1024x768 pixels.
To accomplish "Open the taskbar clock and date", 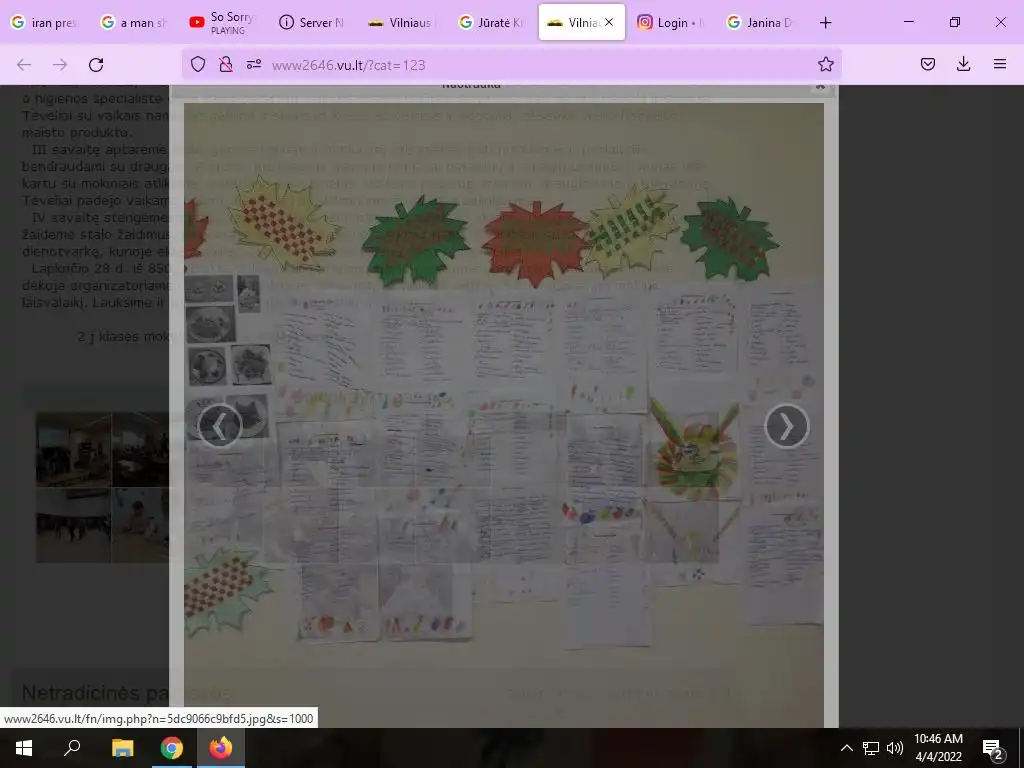I will pyautogui.click(x=938, y=748).
